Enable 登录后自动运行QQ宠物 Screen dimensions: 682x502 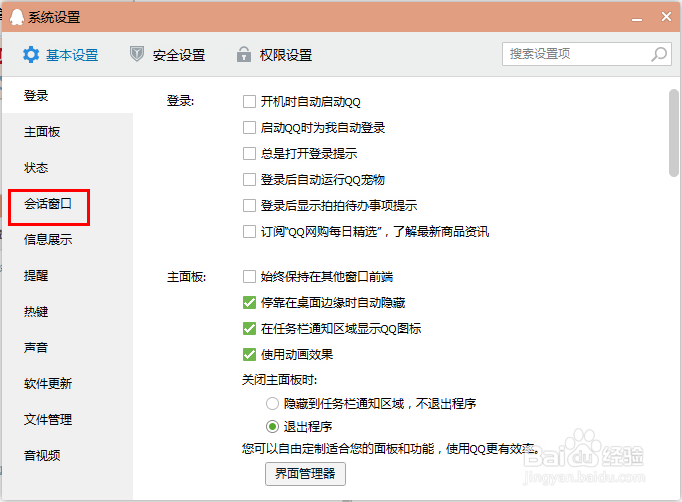coord(249,180)
